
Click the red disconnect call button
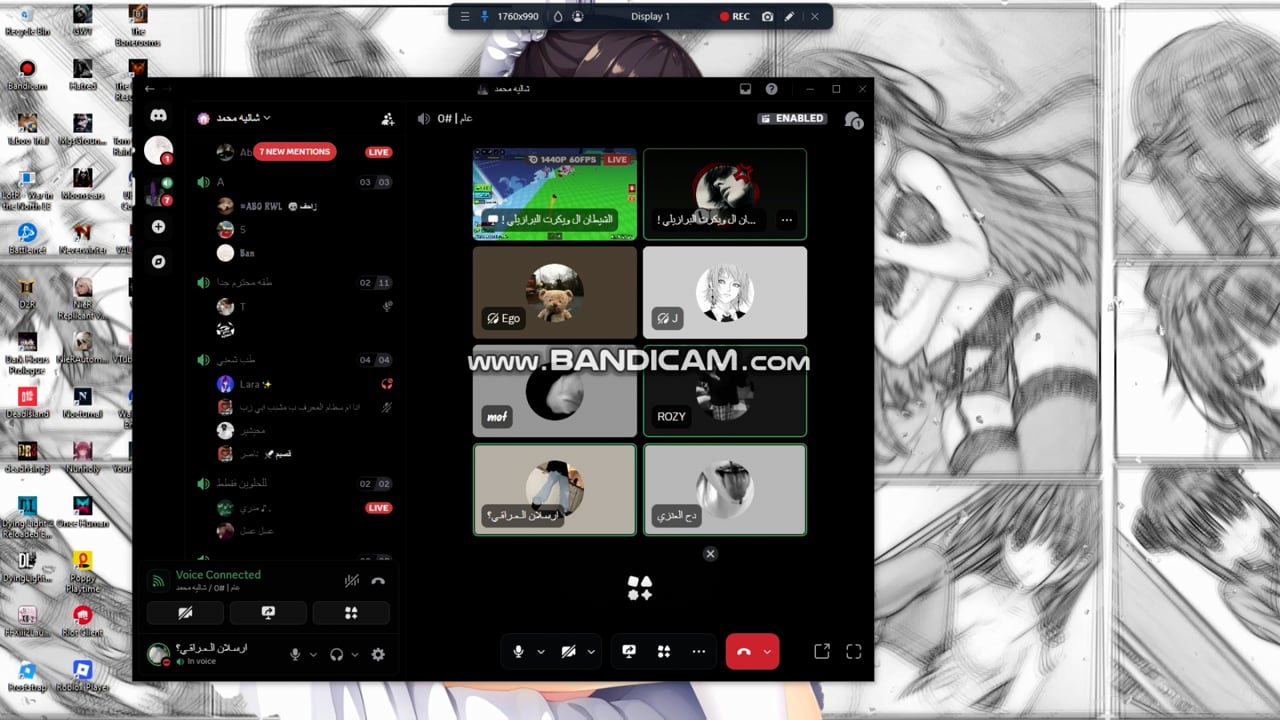click(743, 651)
